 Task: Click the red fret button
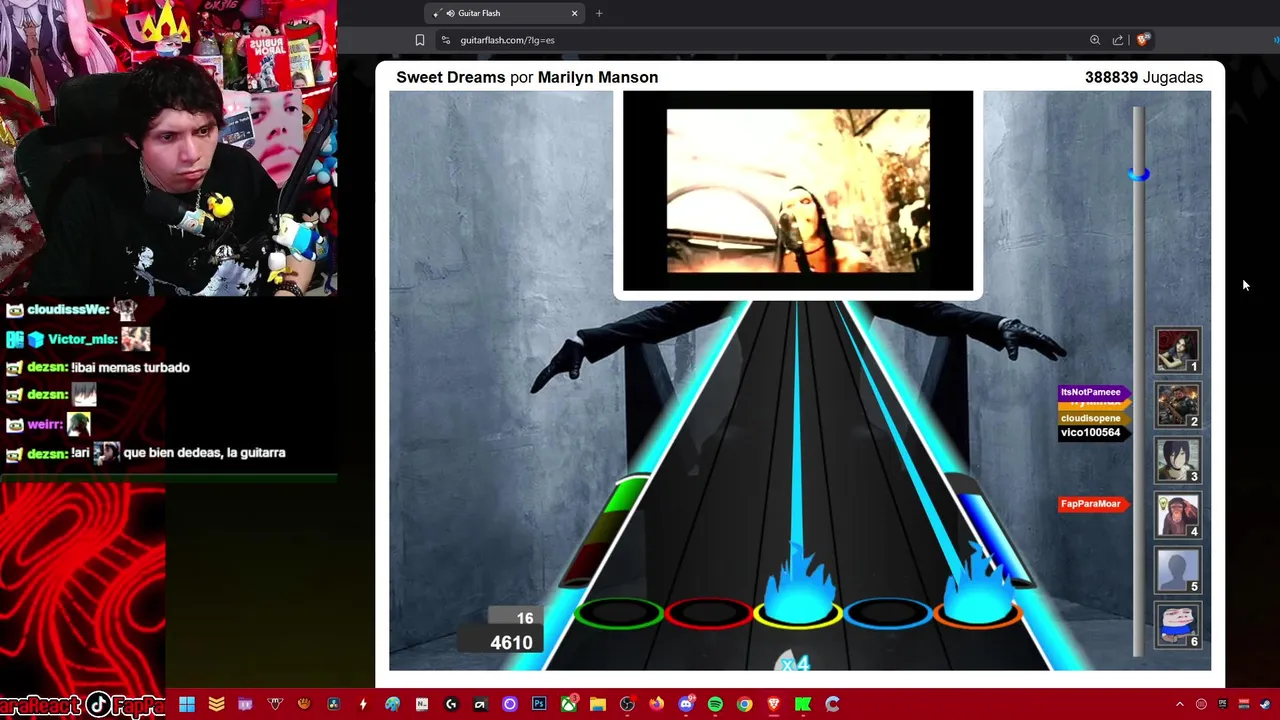point(708,613)
